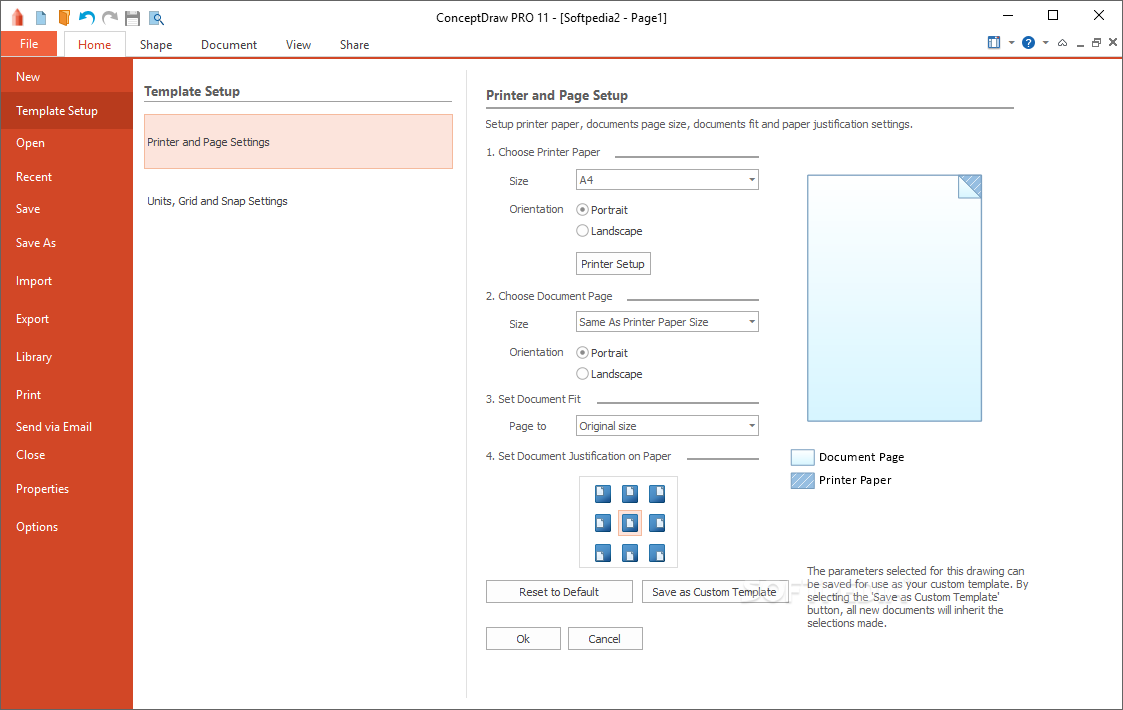Image resolution: width=1123 pixels, height=710 pixels.
Task: Select Printer and Page Settings item
Action: 298,142
